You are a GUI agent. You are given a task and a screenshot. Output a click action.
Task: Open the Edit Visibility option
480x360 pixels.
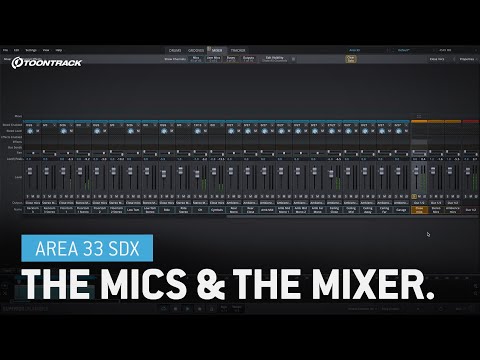[275, 59]
